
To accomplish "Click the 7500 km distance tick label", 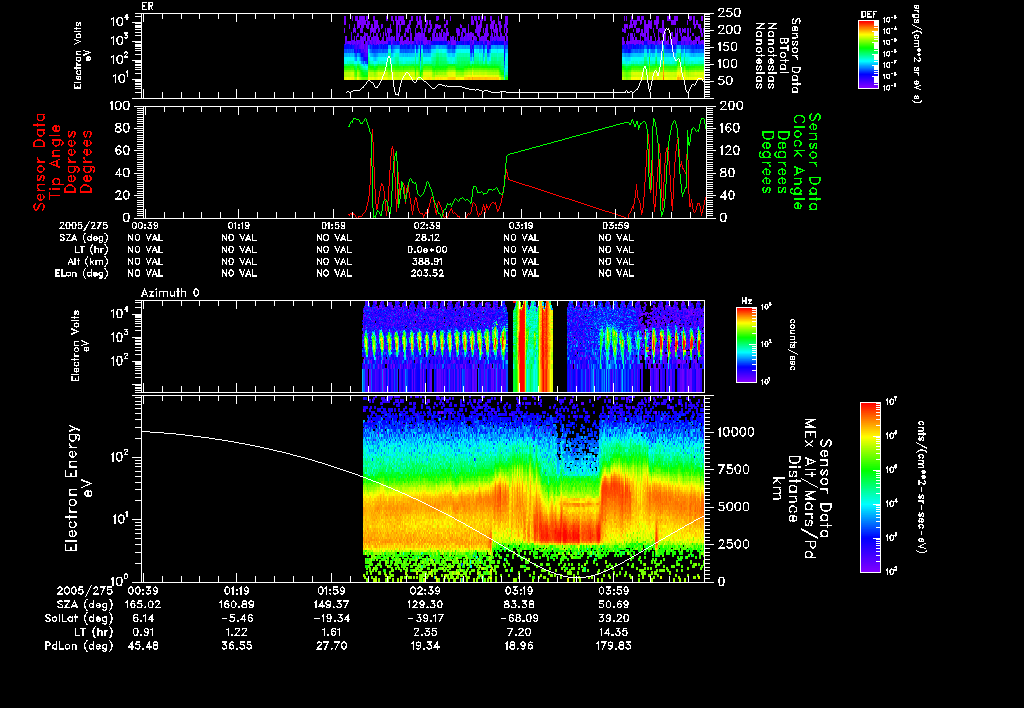I will click(x=733, y=470).
